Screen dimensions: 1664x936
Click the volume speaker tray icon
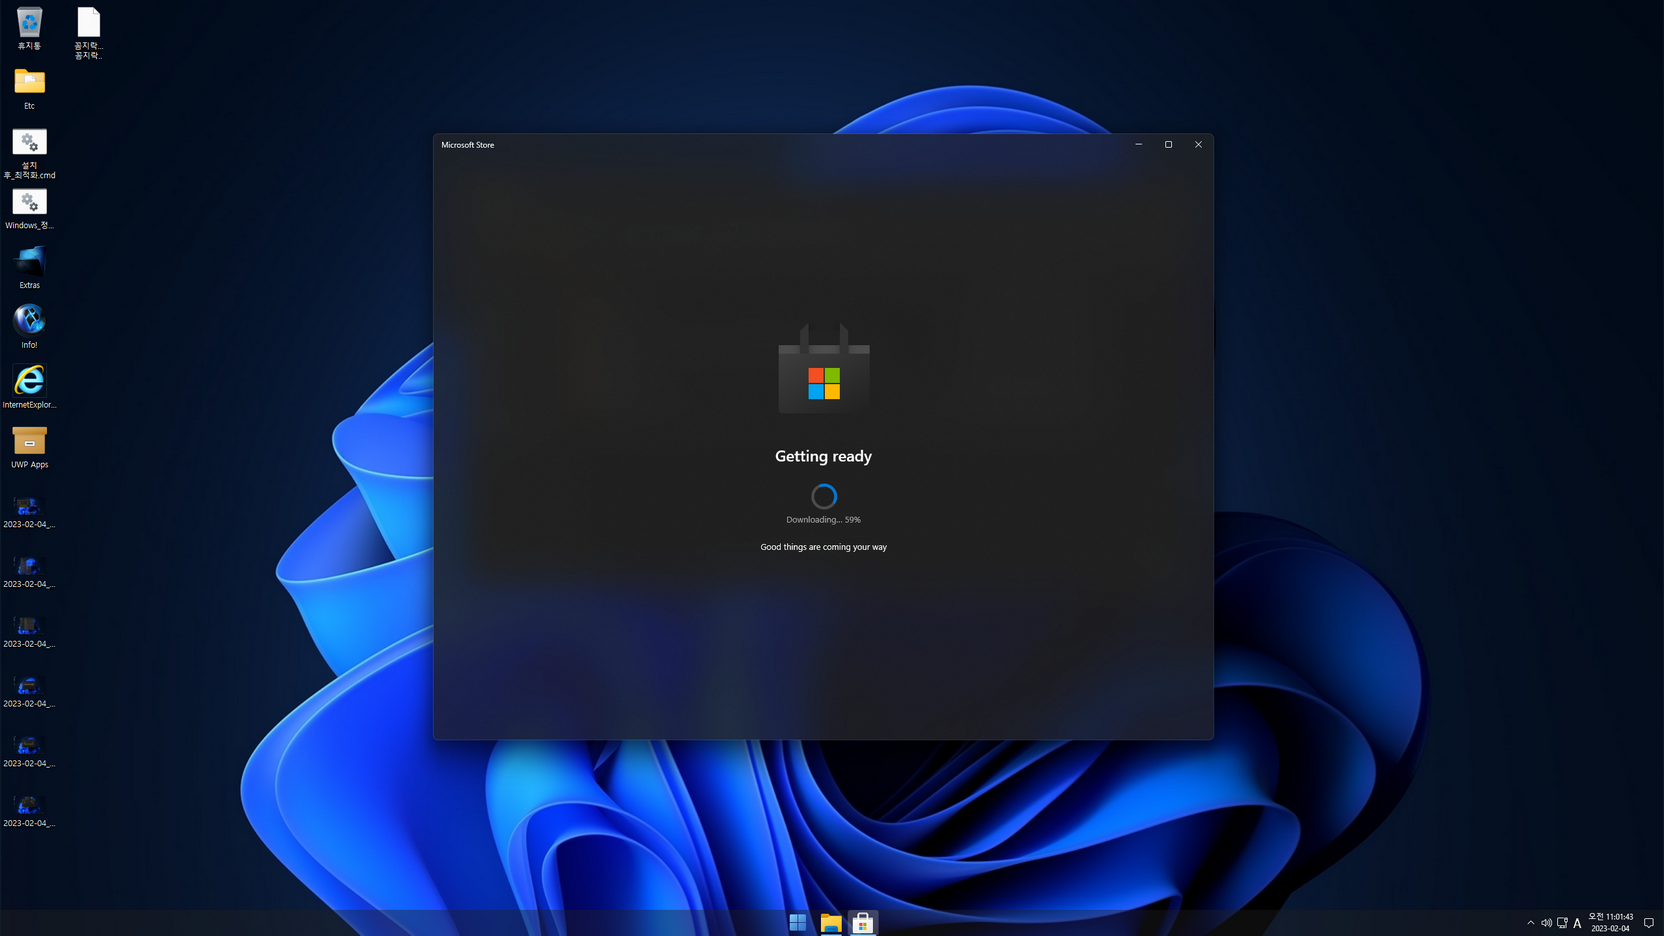click(1546, 923)
